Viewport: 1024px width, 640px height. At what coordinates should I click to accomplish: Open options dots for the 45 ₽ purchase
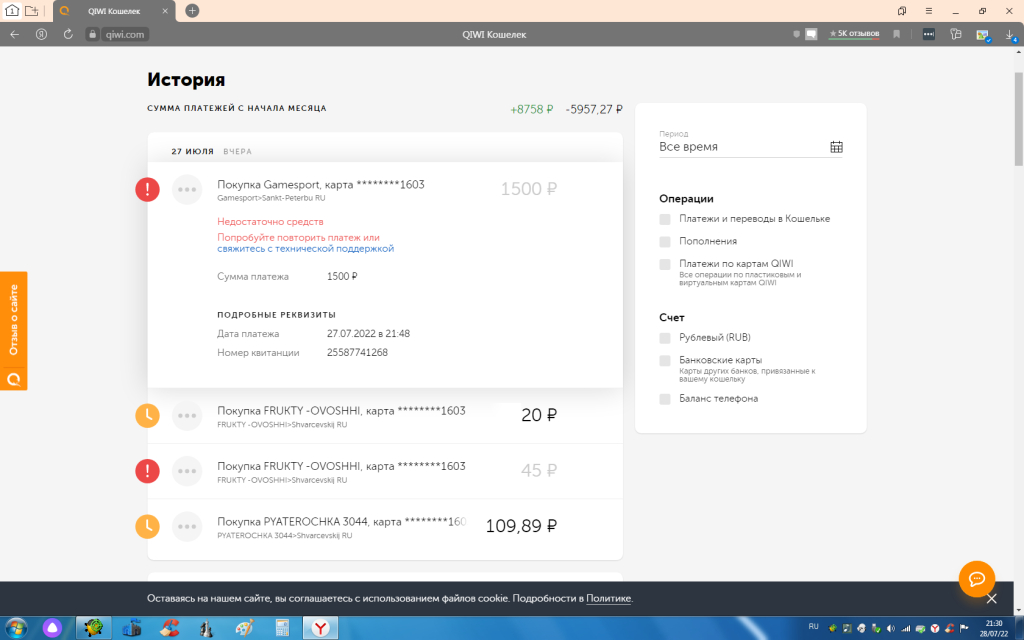click(187, 471)
